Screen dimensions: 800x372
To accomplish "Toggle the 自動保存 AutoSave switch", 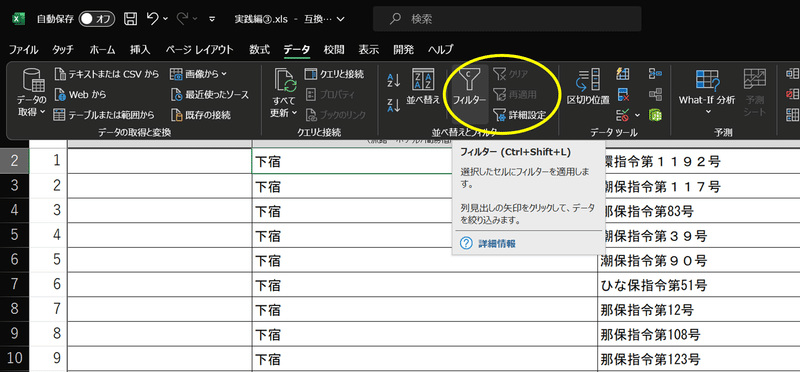I will tap(97, 19).
